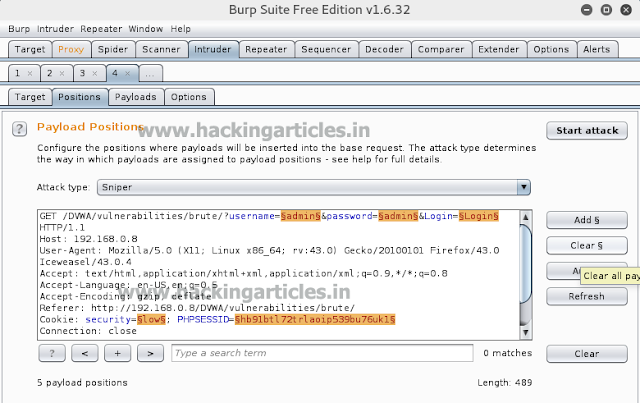Go to next search match '>' button
Screen dimensions: 640x403
tap(150, 353)
